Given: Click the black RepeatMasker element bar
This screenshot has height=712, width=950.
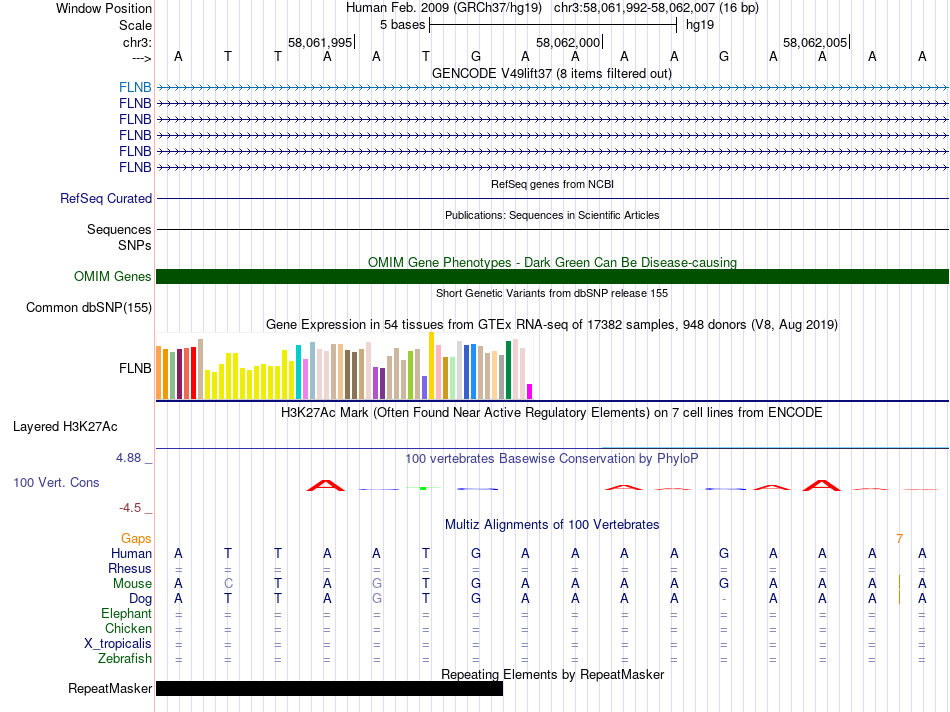Looking at the screenshot, I should coord(330,688).
